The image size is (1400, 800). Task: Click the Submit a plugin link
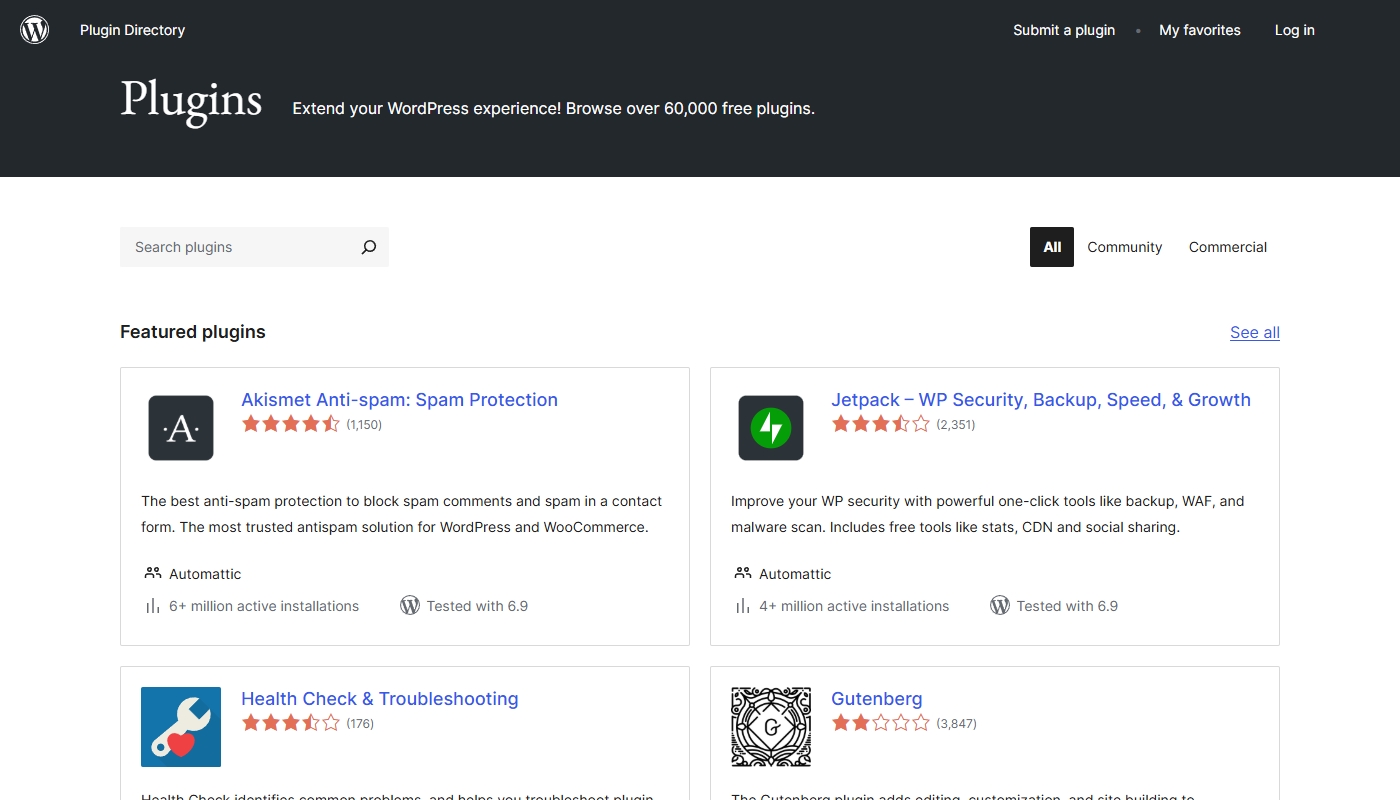click(x=1064, y=30)
